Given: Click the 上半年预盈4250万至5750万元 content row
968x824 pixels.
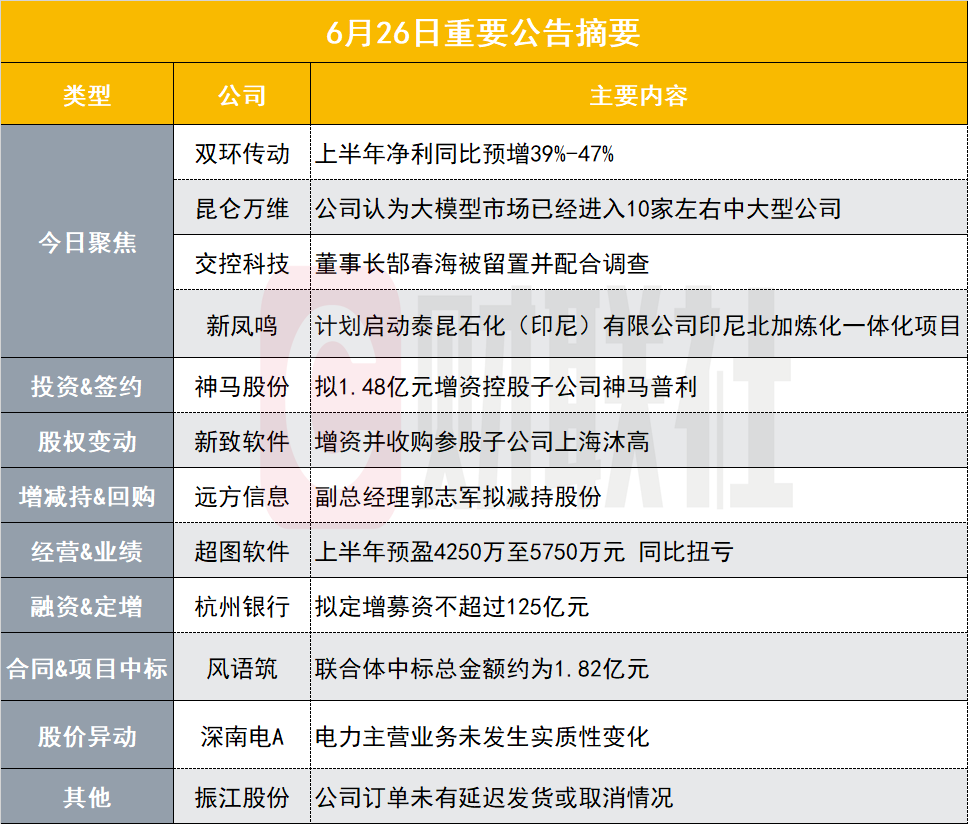Looking at the screenshot, I should [639, 551].
